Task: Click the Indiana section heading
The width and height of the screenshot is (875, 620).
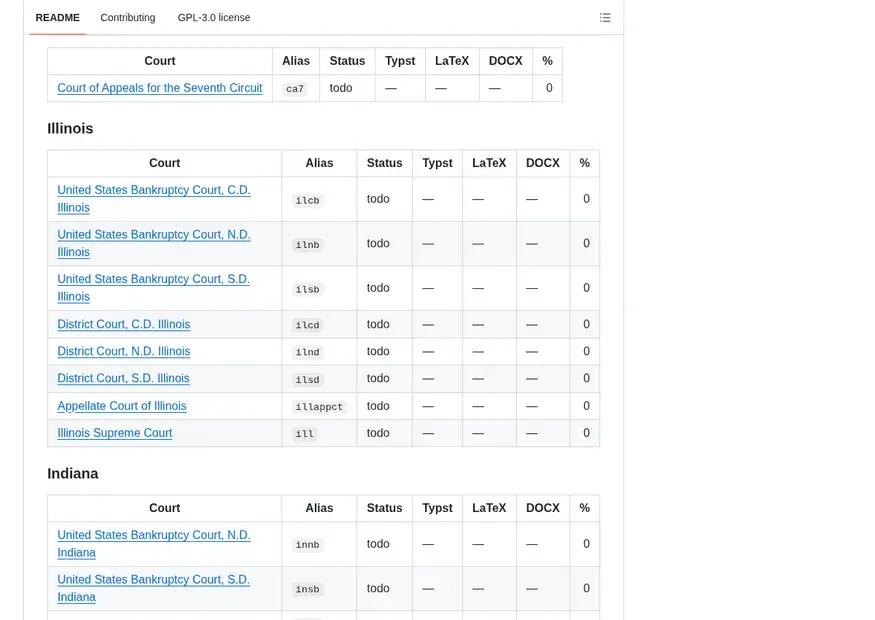Action: coord(73,473)
